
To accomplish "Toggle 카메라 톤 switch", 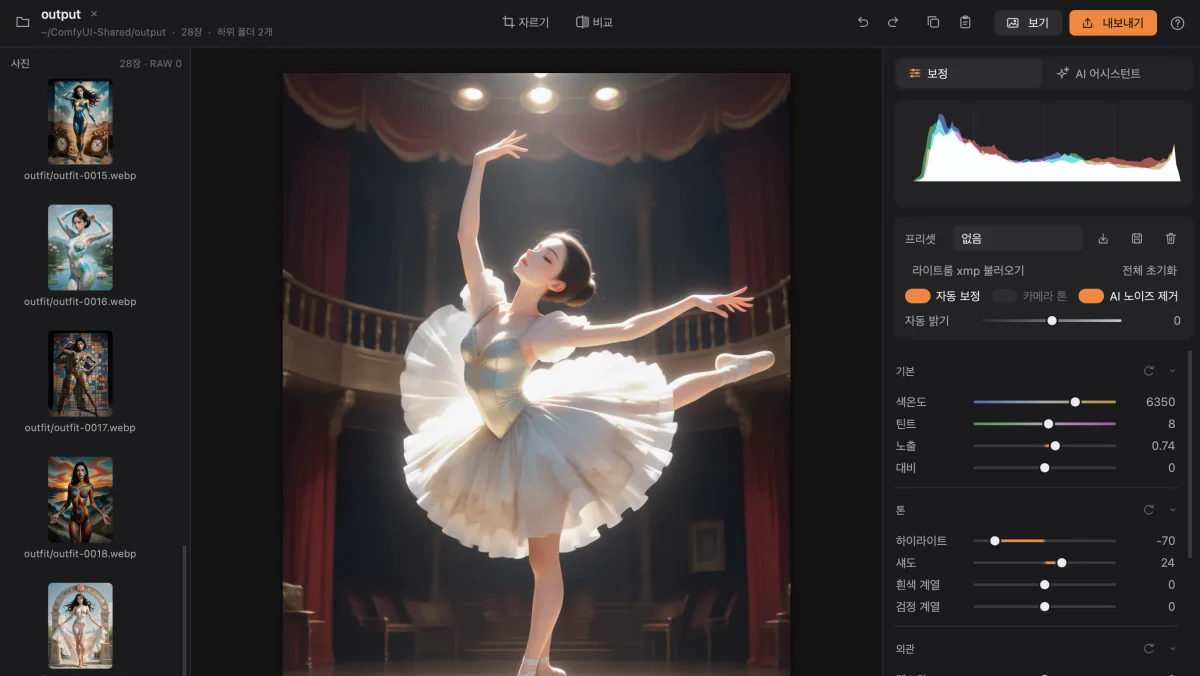I will (1004, 296).
